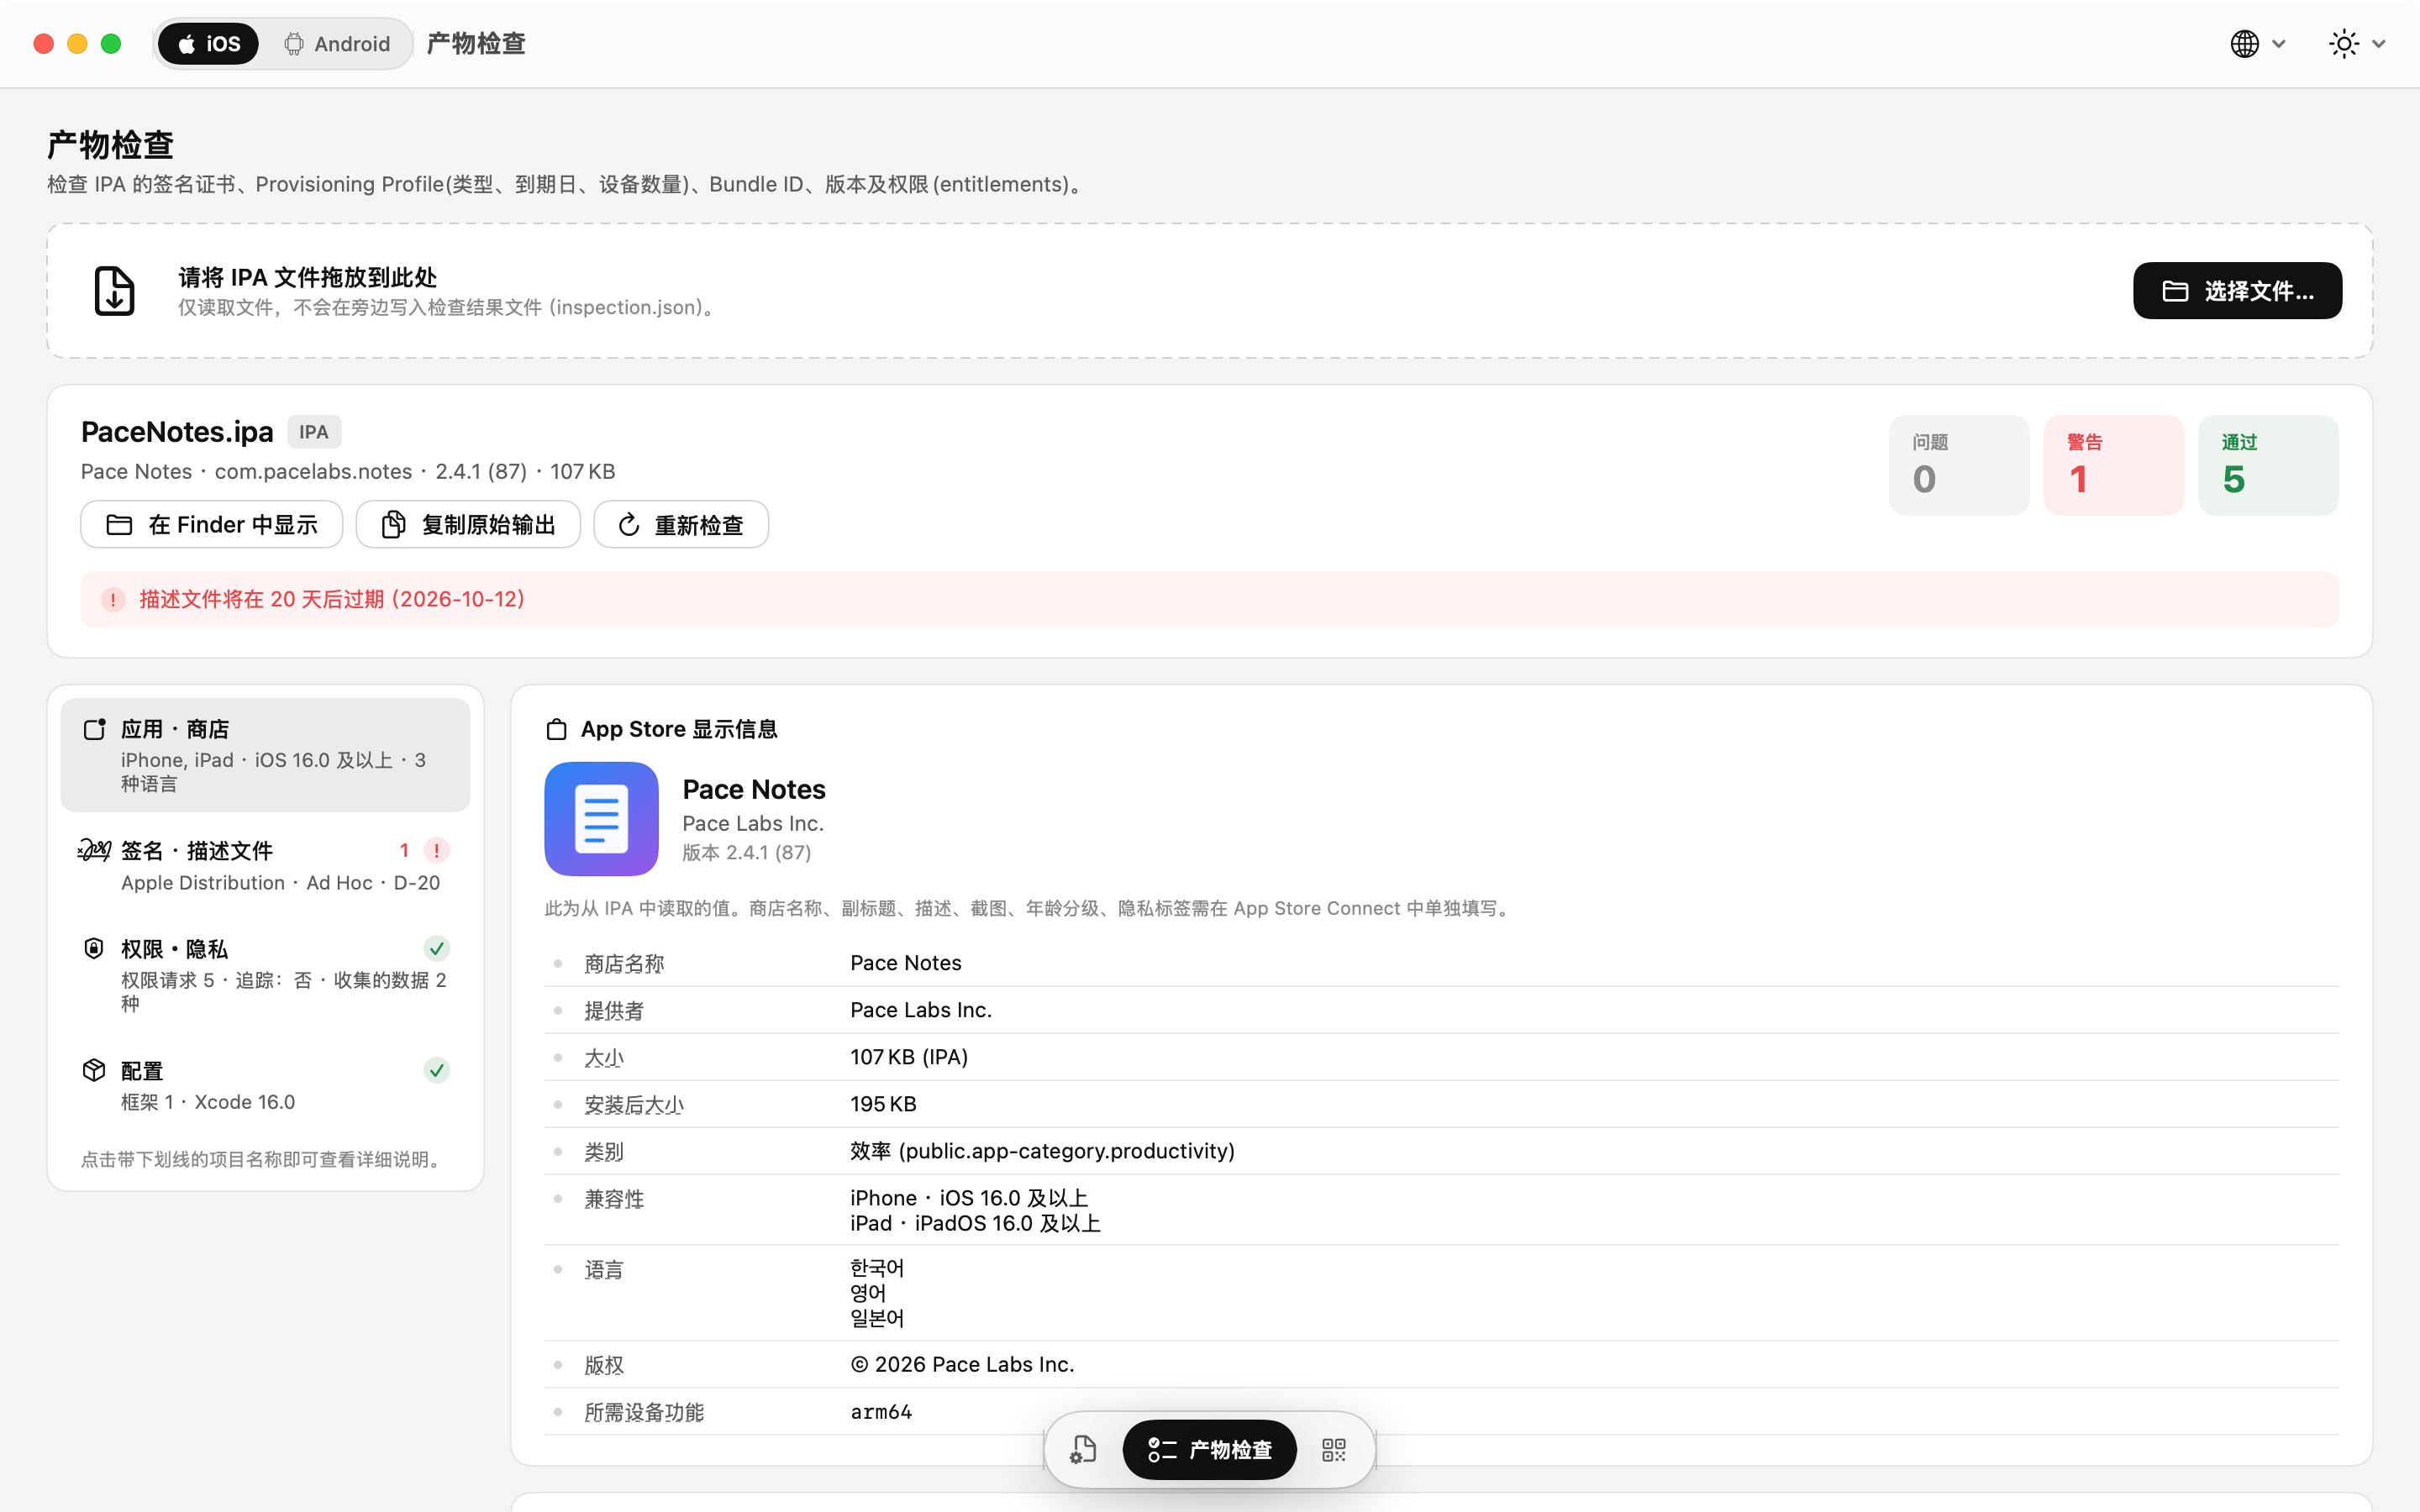
Task: Select 签名 · 描述文件 sidebar section
Action: 265,866
